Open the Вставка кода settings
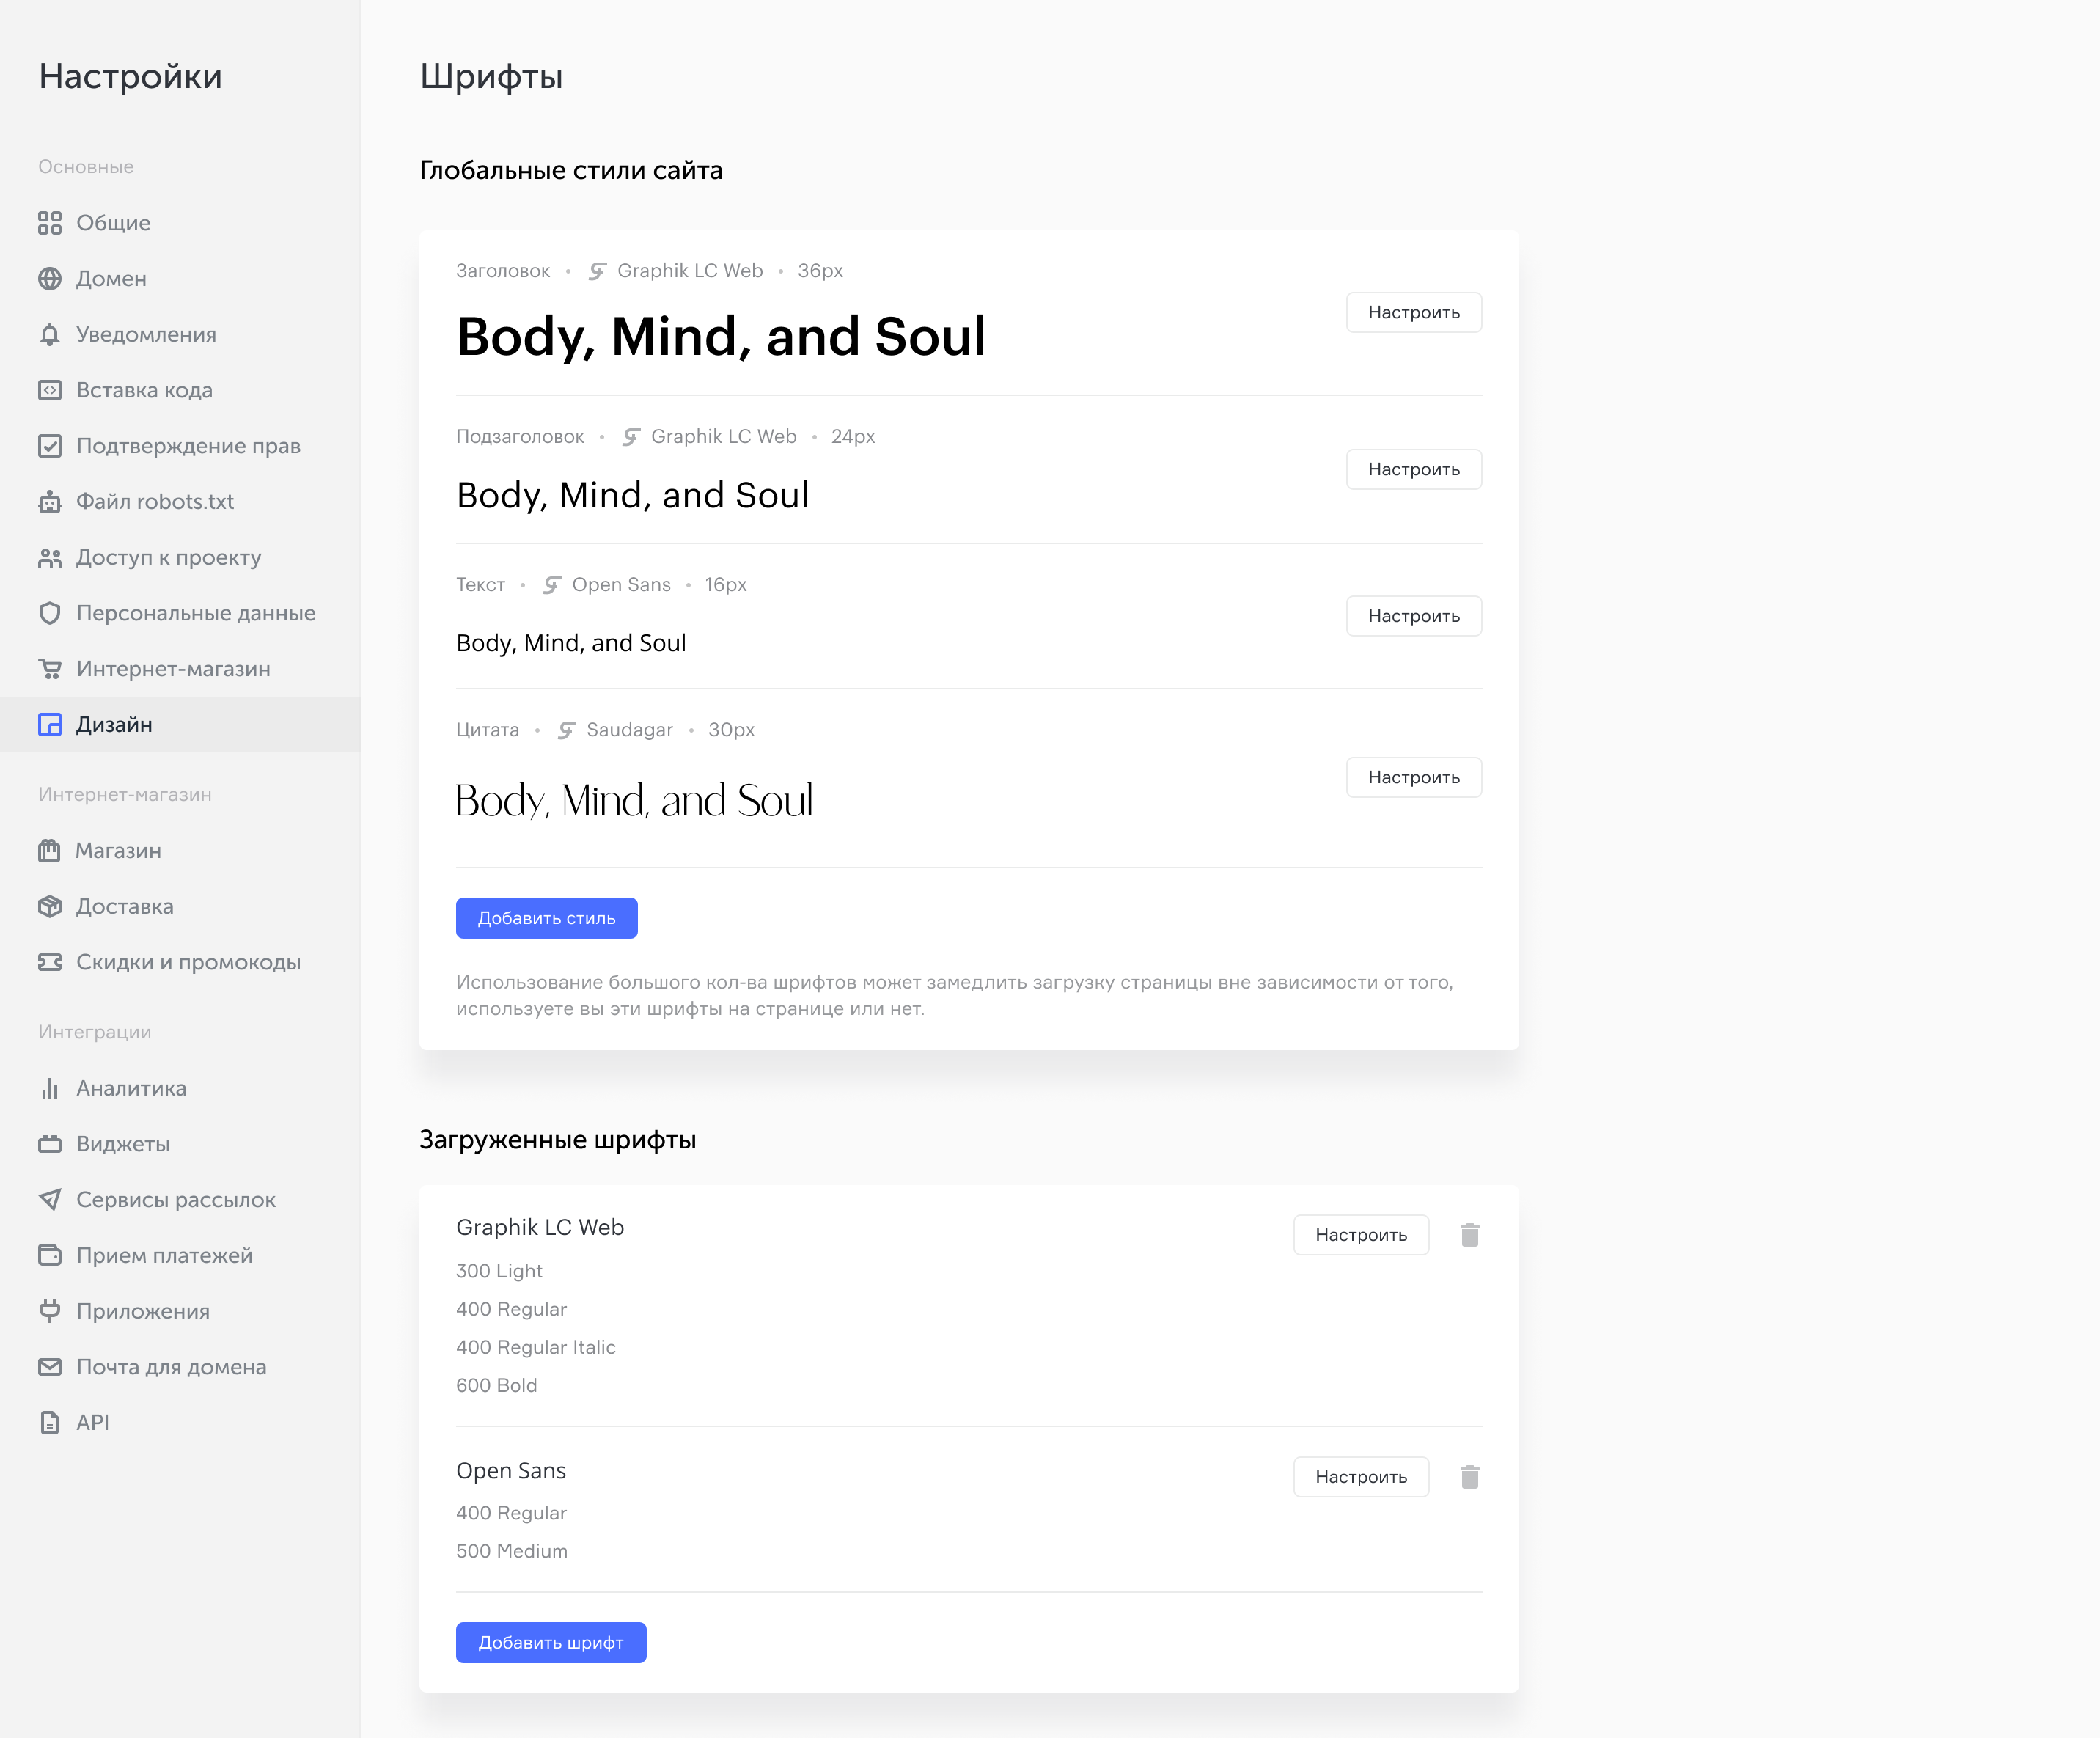The width and height of the screenshot is (2100, 1738). [144, 390]
